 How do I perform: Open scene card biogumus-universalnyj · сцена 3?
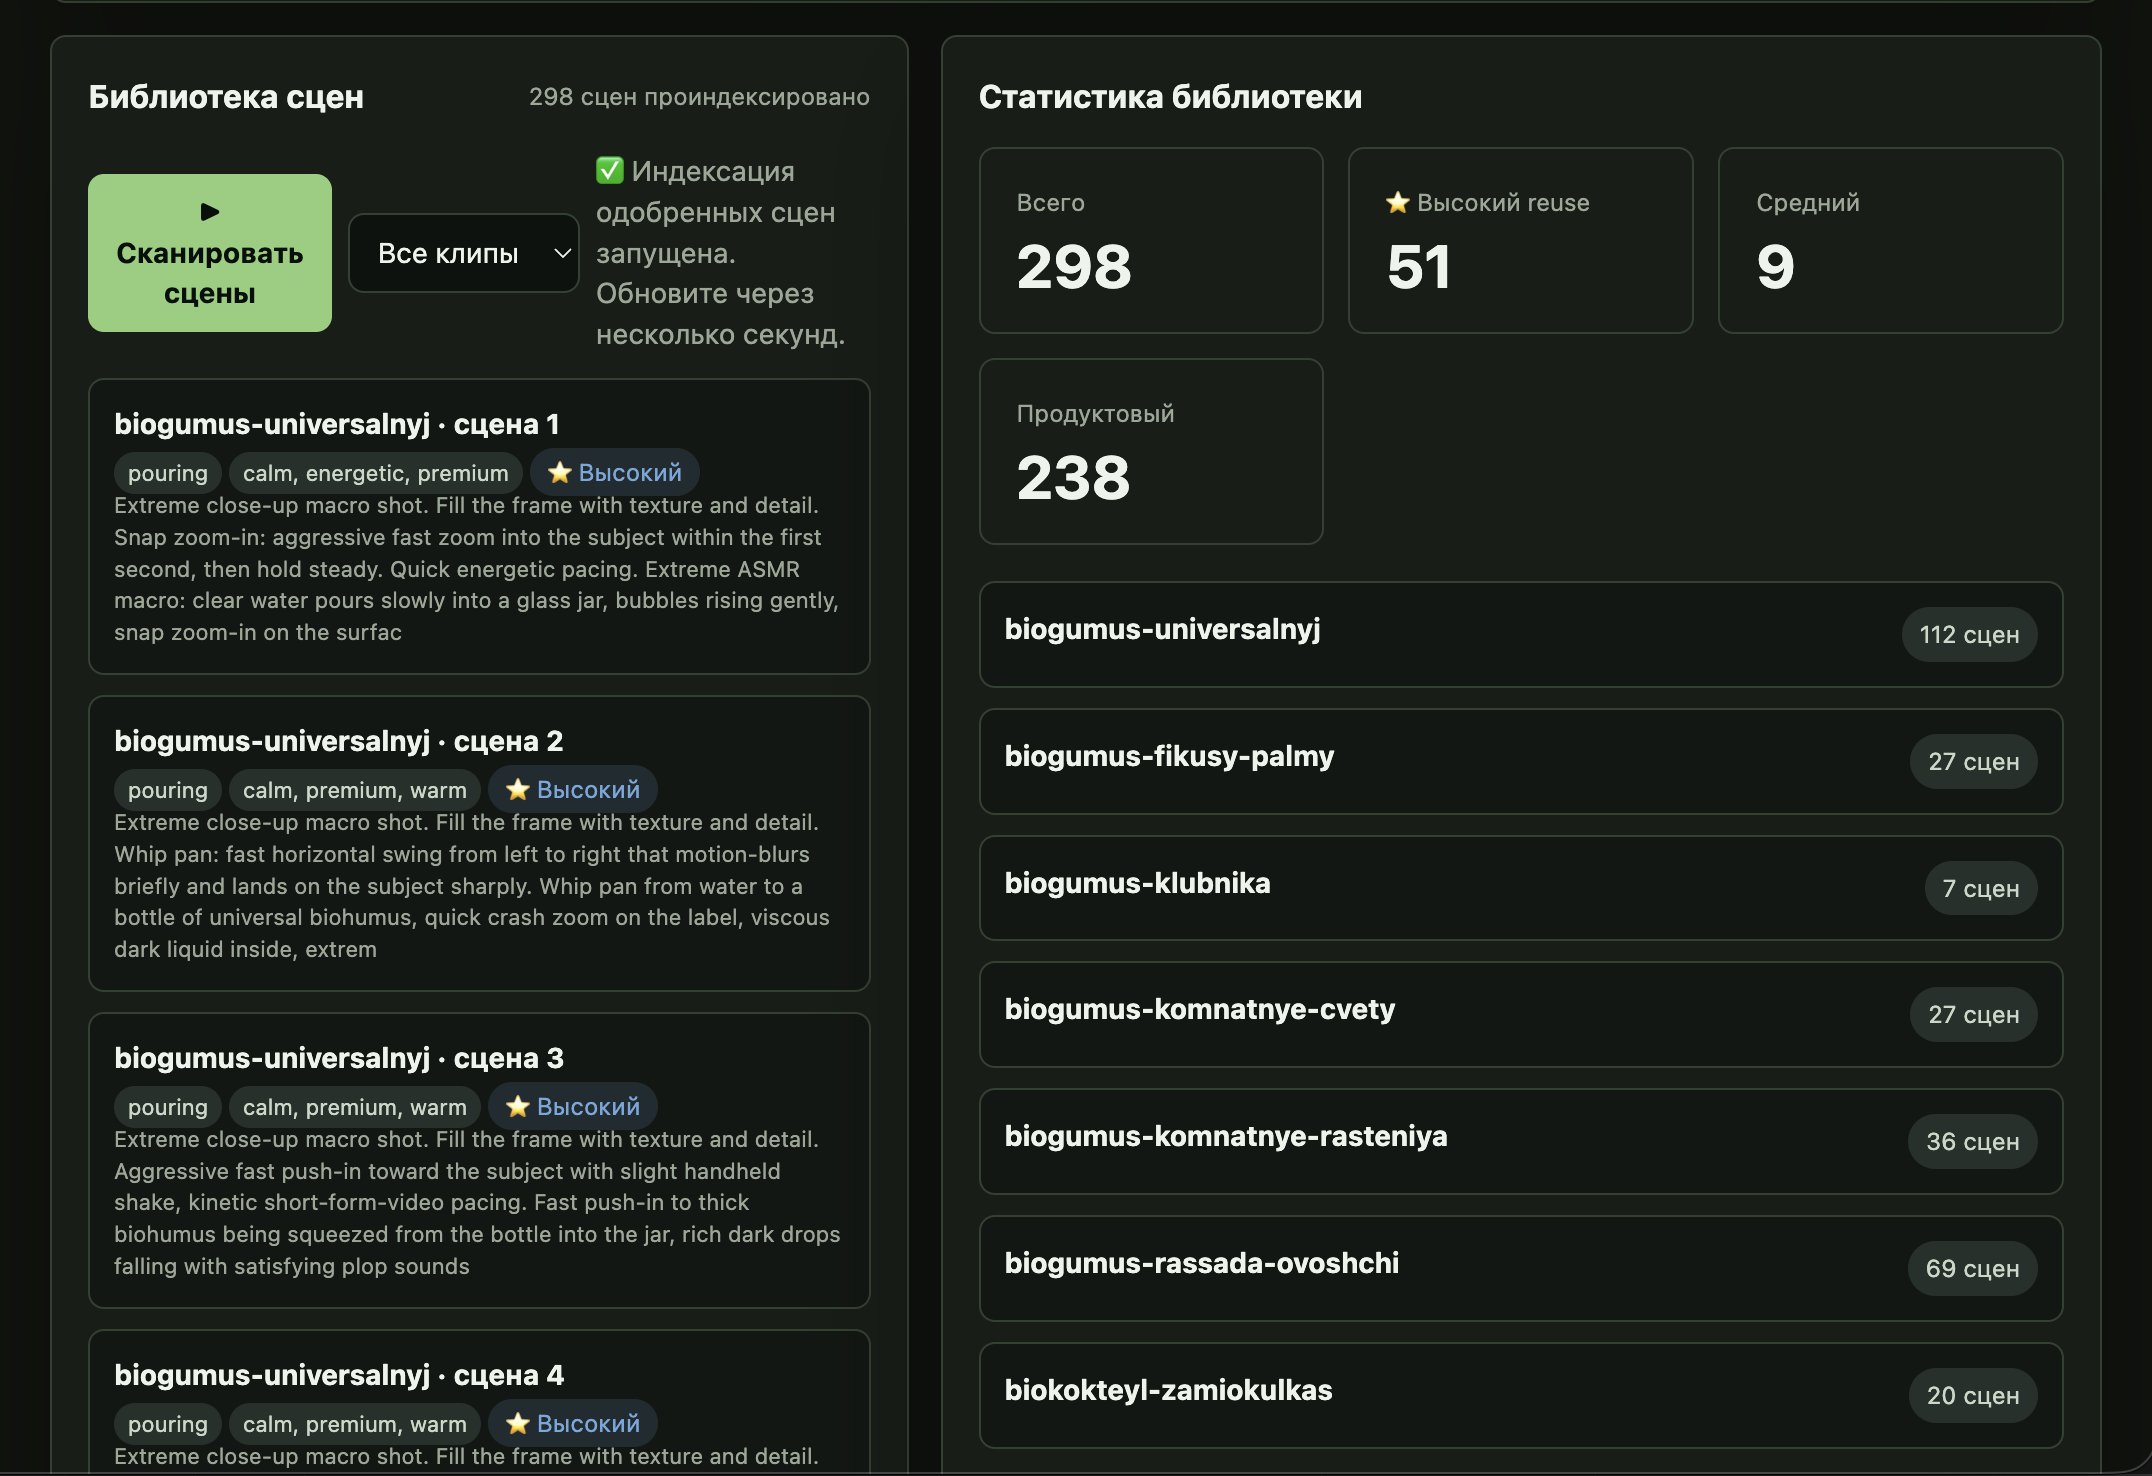click(479, 1160)
